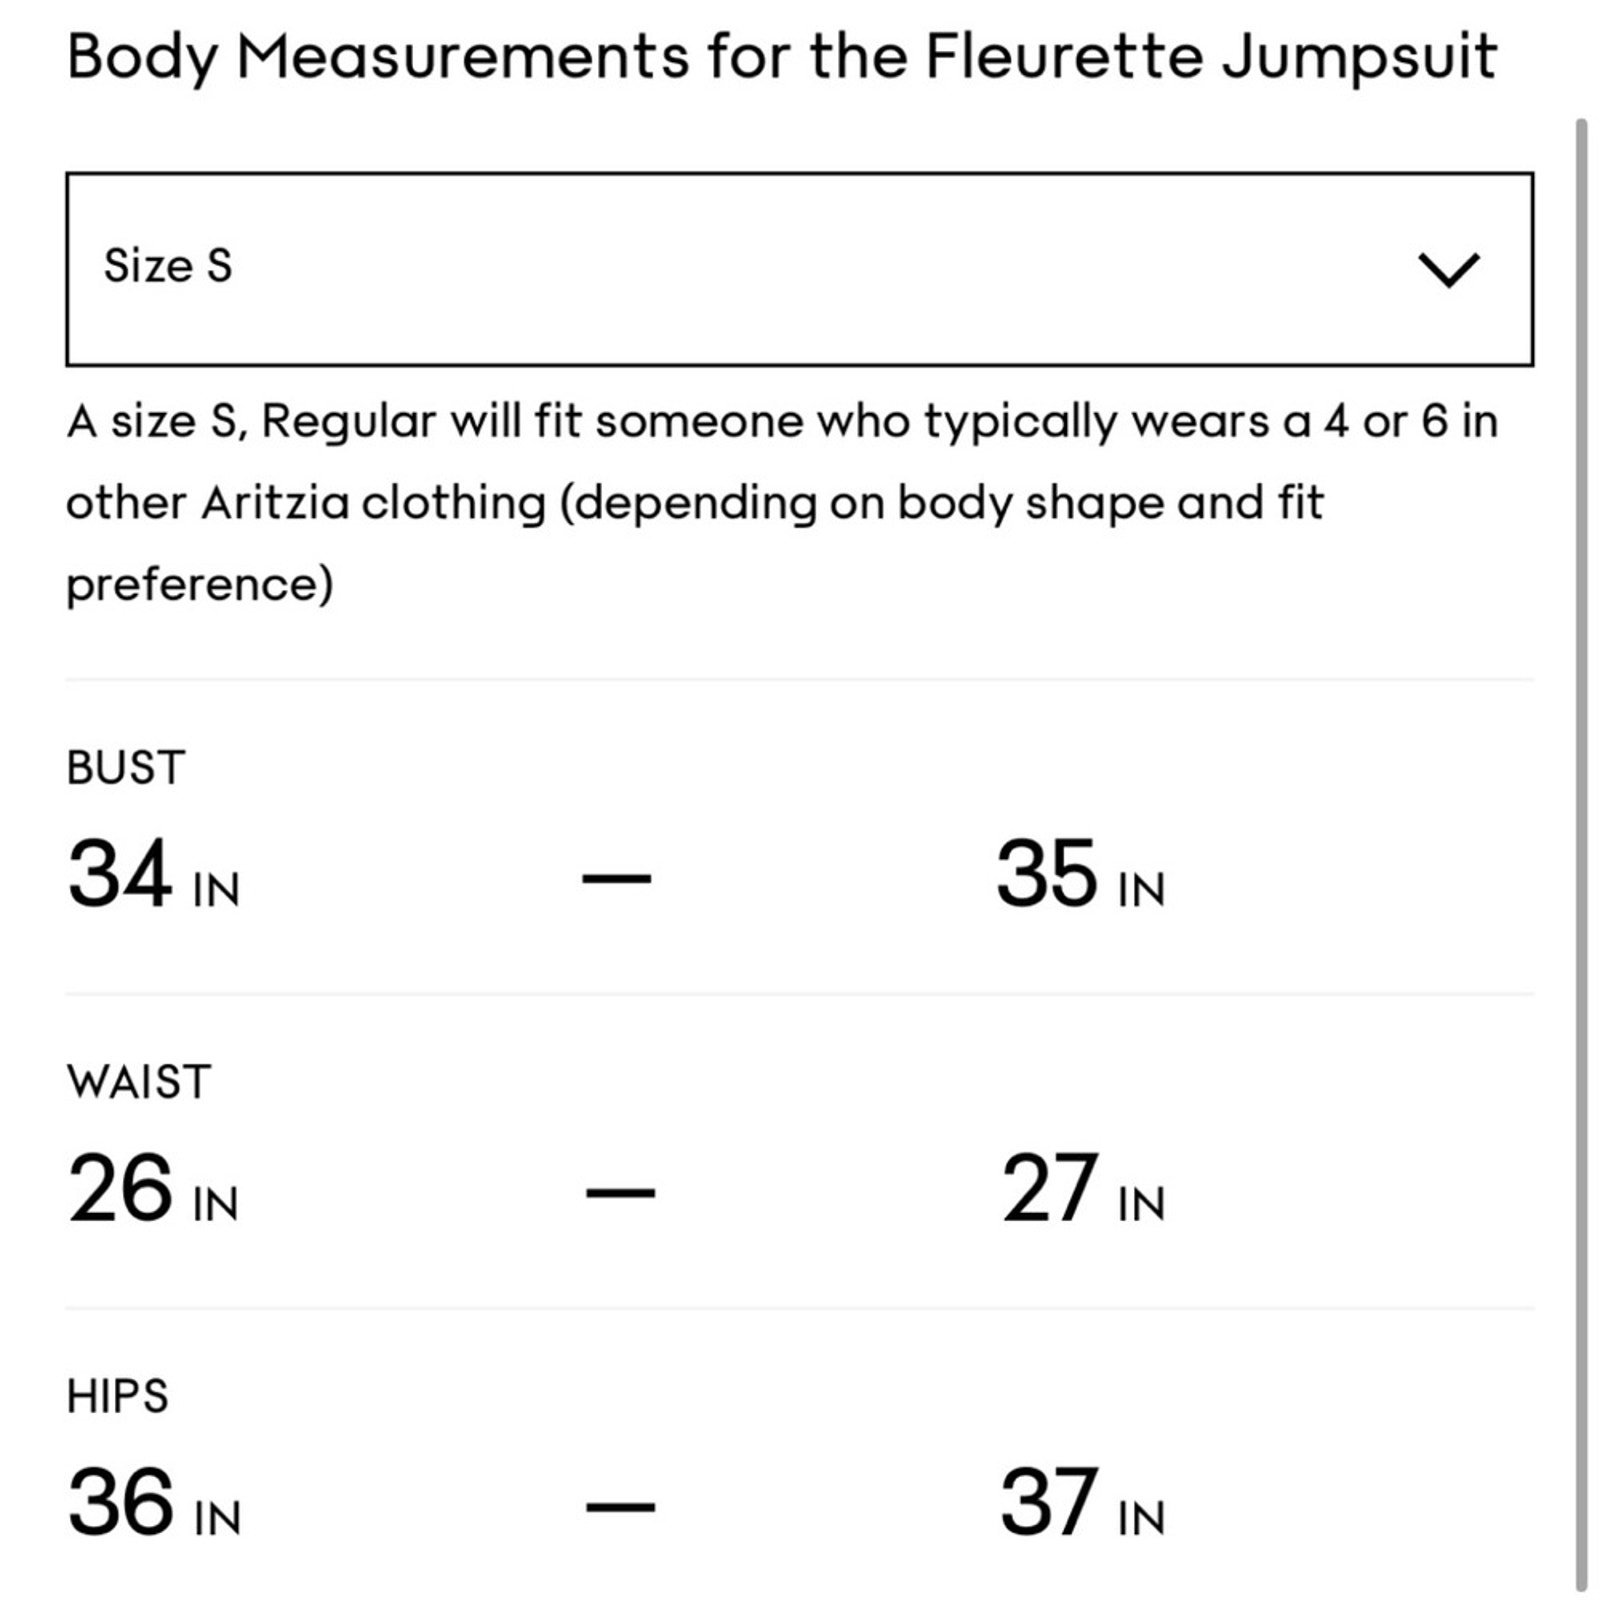Click the words Fleurette Jumpsuit in the heading
Image resolution: width=1600 pixels, height=1600 pixels.
pos(1211,56)
